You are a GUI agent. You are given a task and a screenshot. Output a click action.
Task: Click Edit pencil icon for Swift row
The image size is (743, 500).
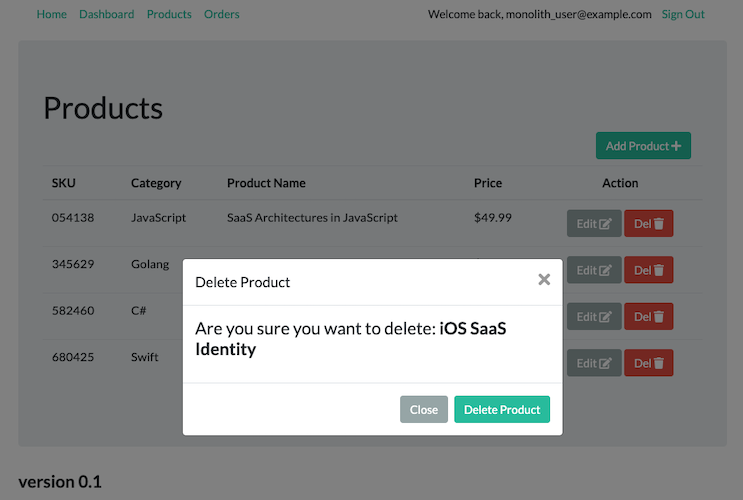pos(605,363)
